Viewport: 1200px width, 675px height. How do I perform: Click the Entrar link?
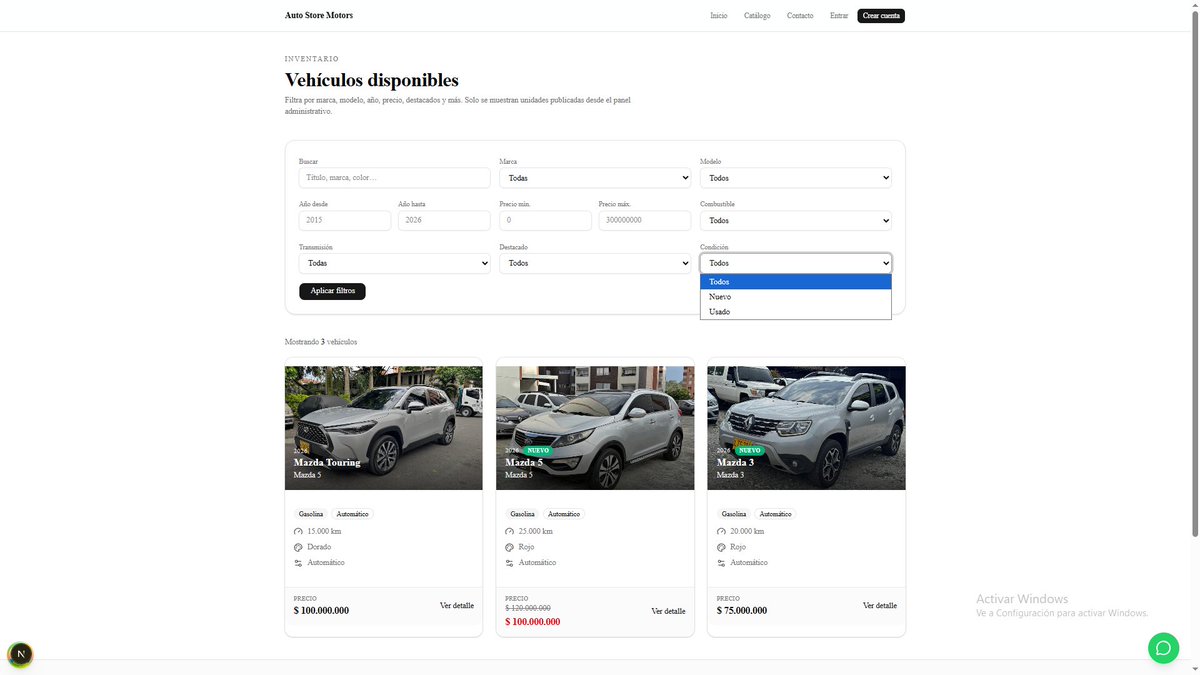(839, 16)
